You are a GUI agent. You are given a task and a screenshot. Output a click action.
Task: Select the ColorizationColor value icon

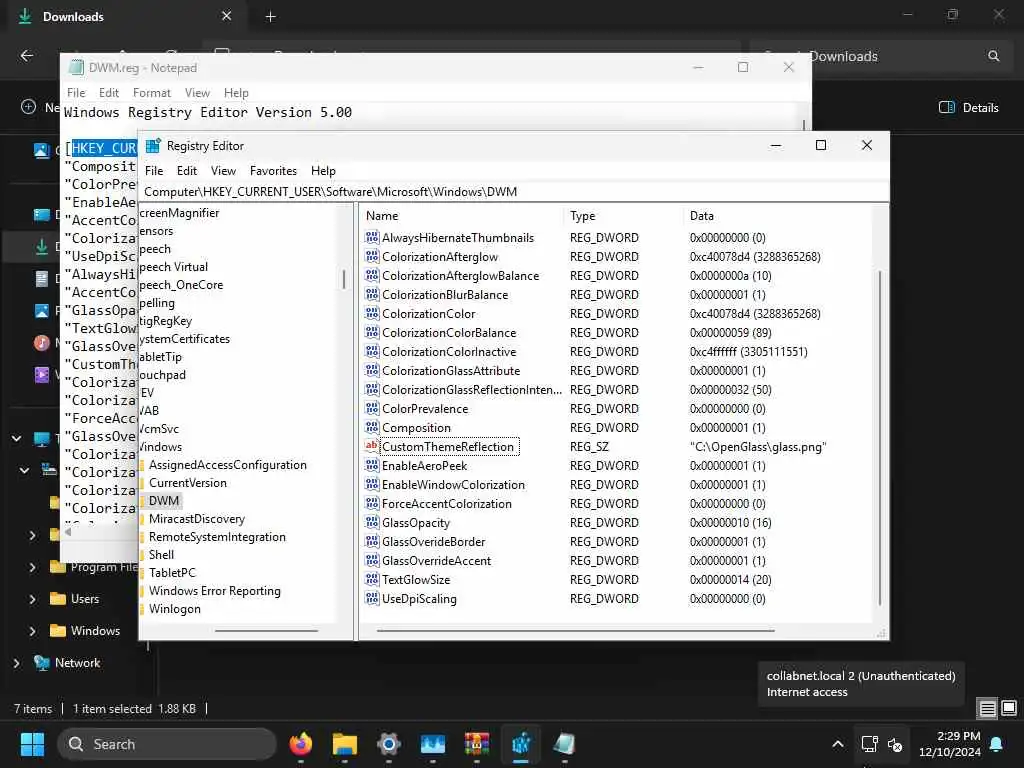point(372,313)
